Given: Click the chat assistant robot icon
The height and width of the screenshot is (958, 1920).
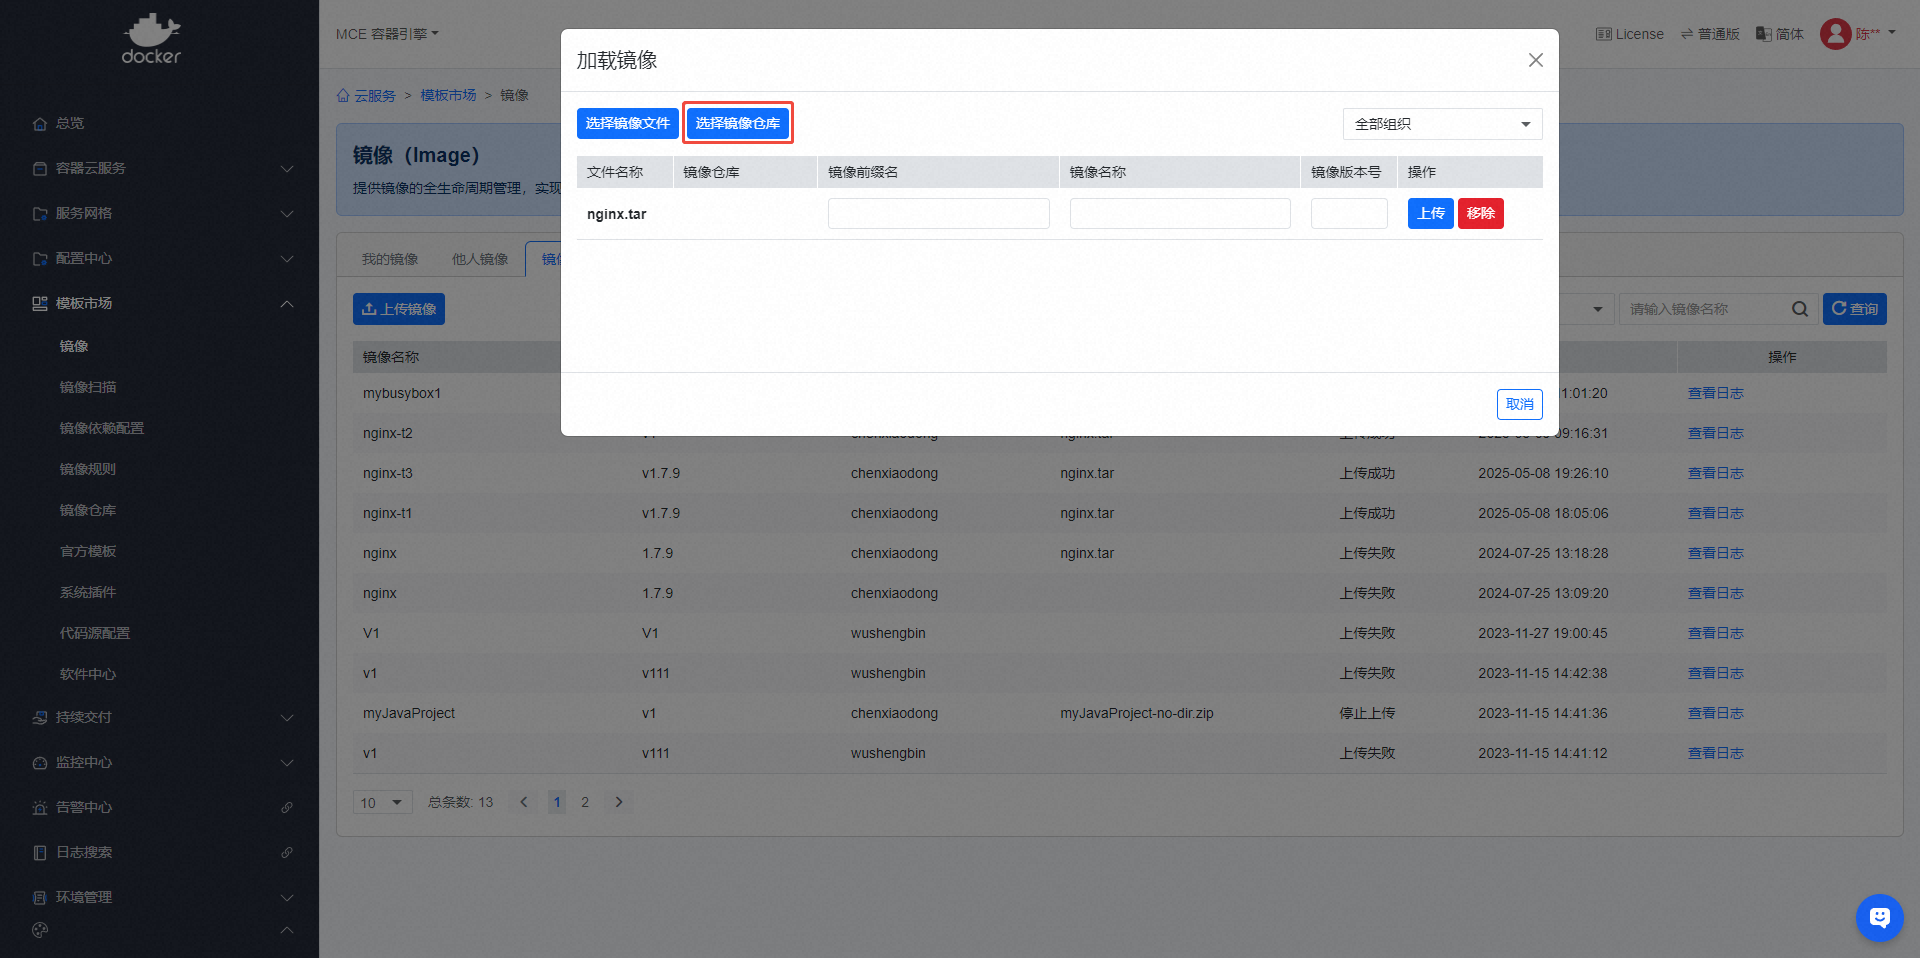Looking at the screenshot, I should tap(1879, 917).
